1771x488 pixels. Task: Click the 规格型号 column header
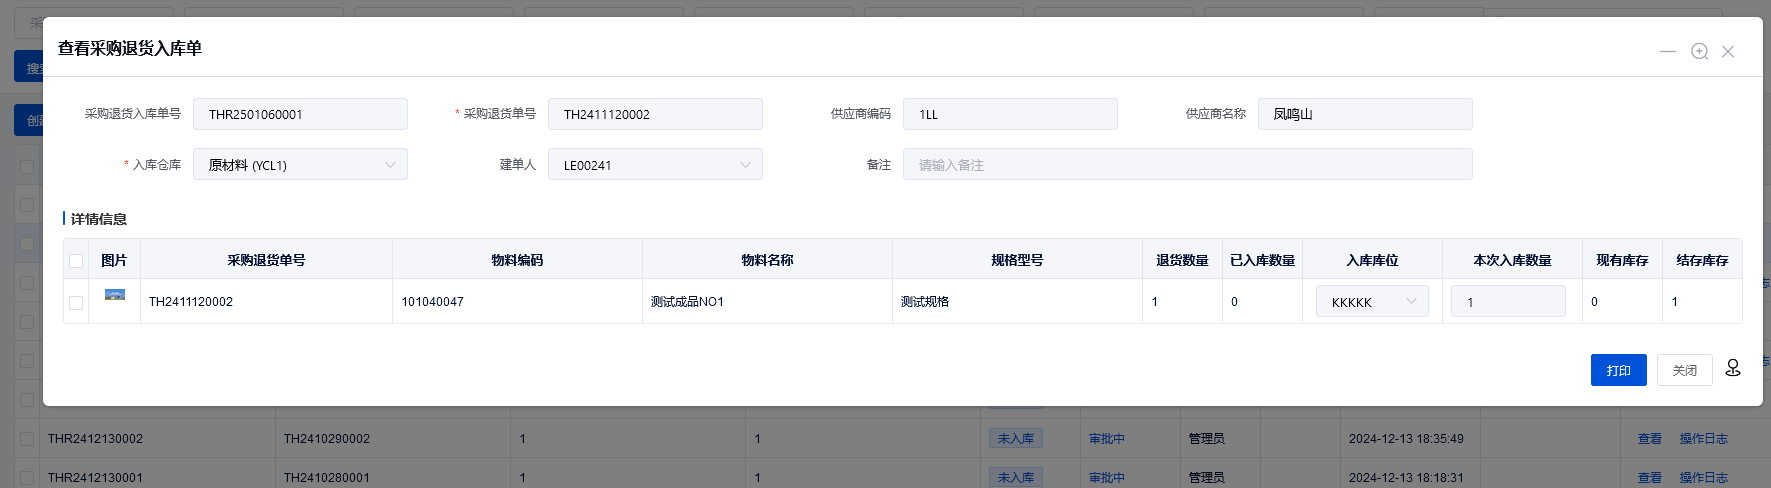pos(1017,260)
